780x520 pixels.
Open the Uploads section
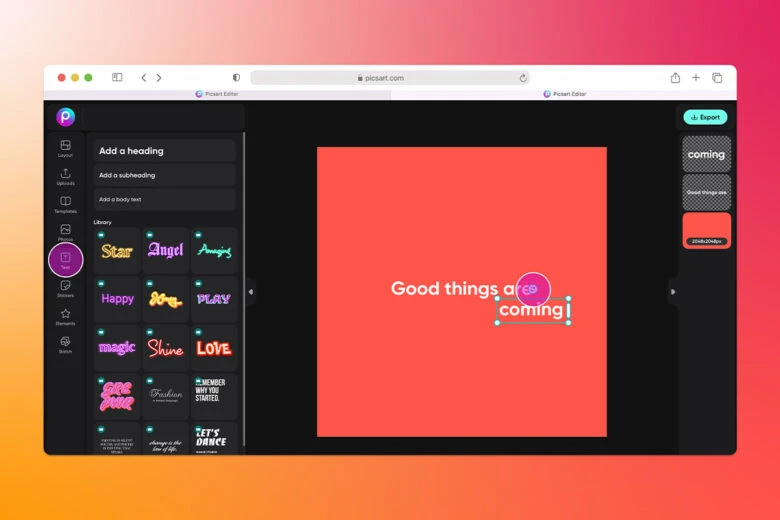(65, 176)
